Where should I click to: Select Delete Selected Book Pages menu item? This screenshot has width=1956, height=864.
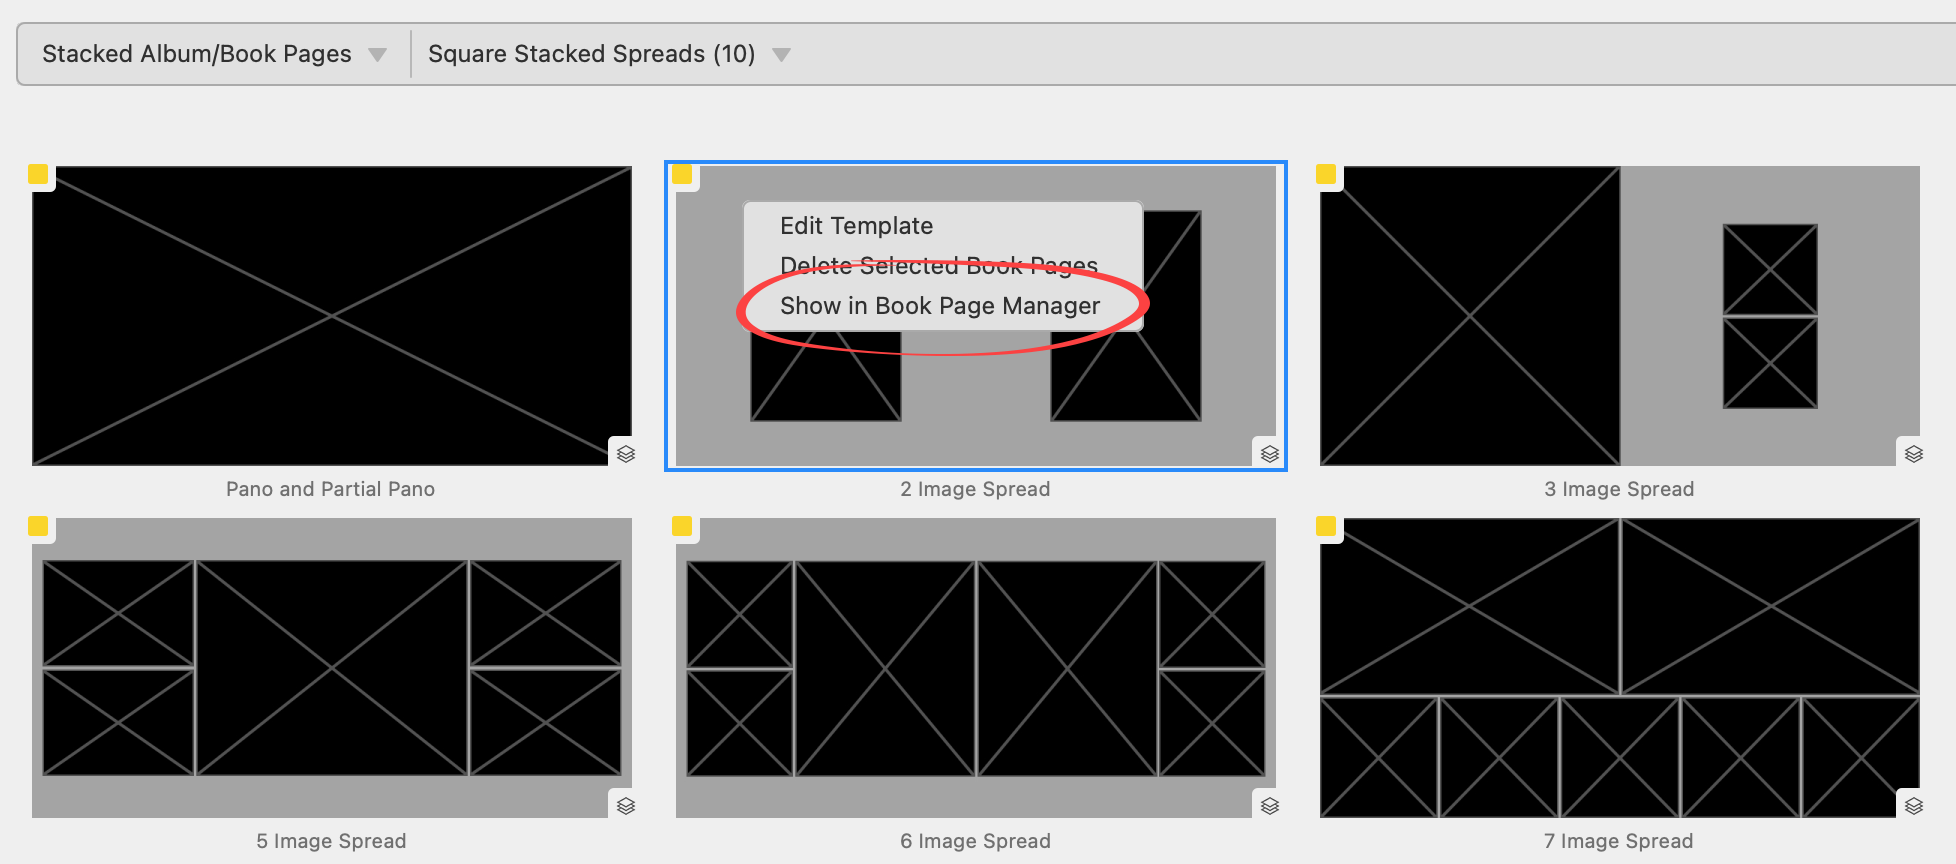tap(938, 266)
